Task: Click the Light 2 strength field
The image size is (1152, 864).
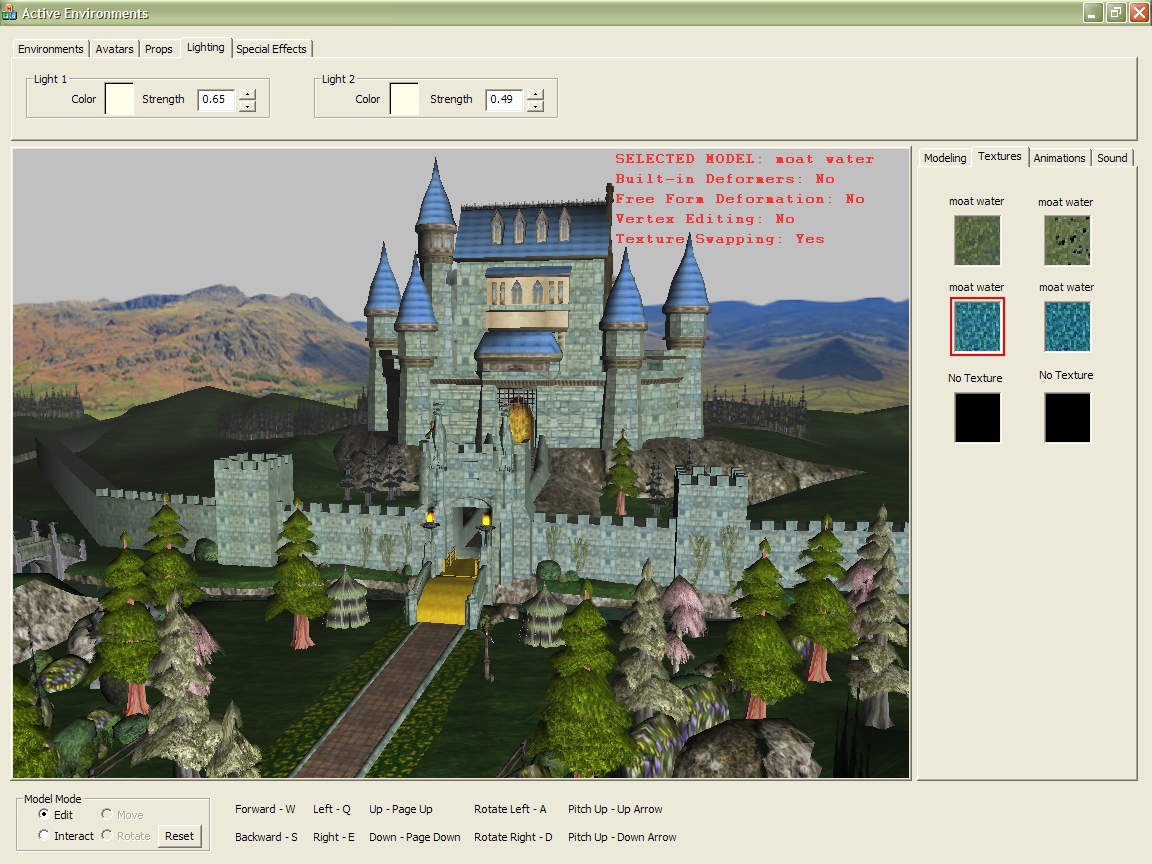Action: [x=505, y=99]
